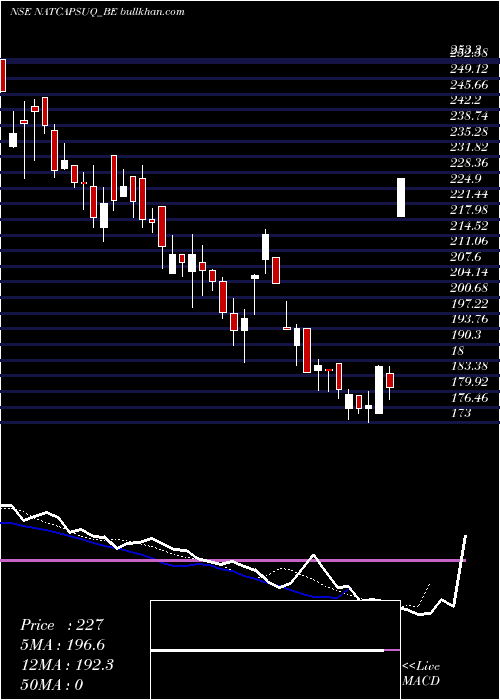Select the 238.74 price level label
This screenshot has width=500, height=700.
[469, 116]
